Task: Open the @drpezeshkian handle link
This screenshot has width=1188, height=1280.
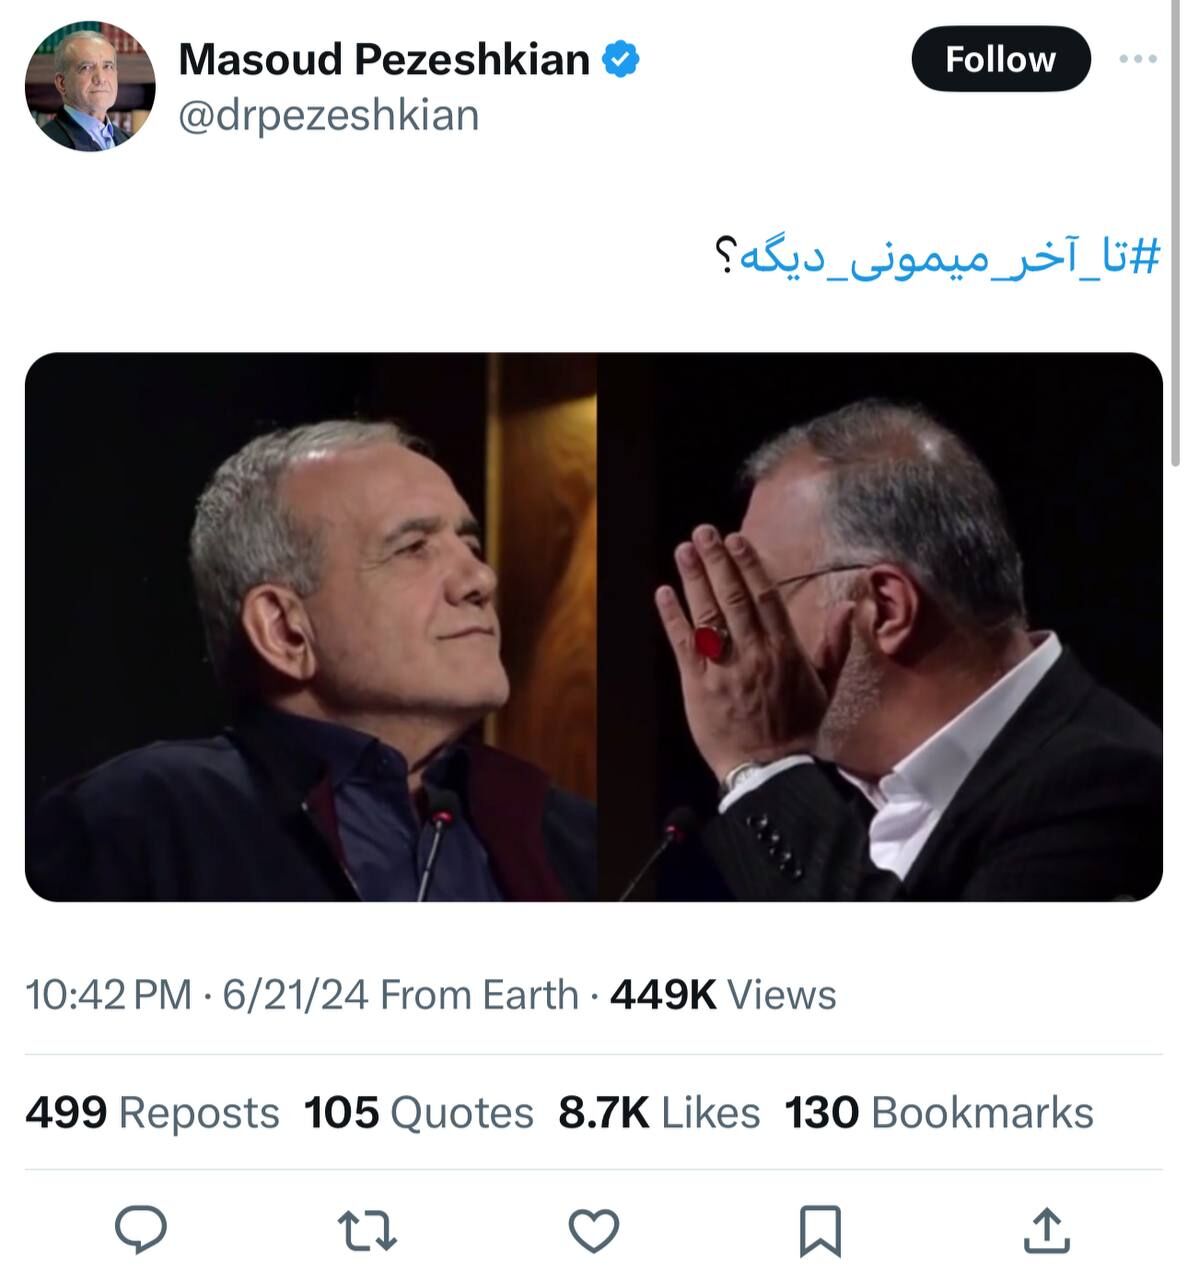Action: (328, 116)
